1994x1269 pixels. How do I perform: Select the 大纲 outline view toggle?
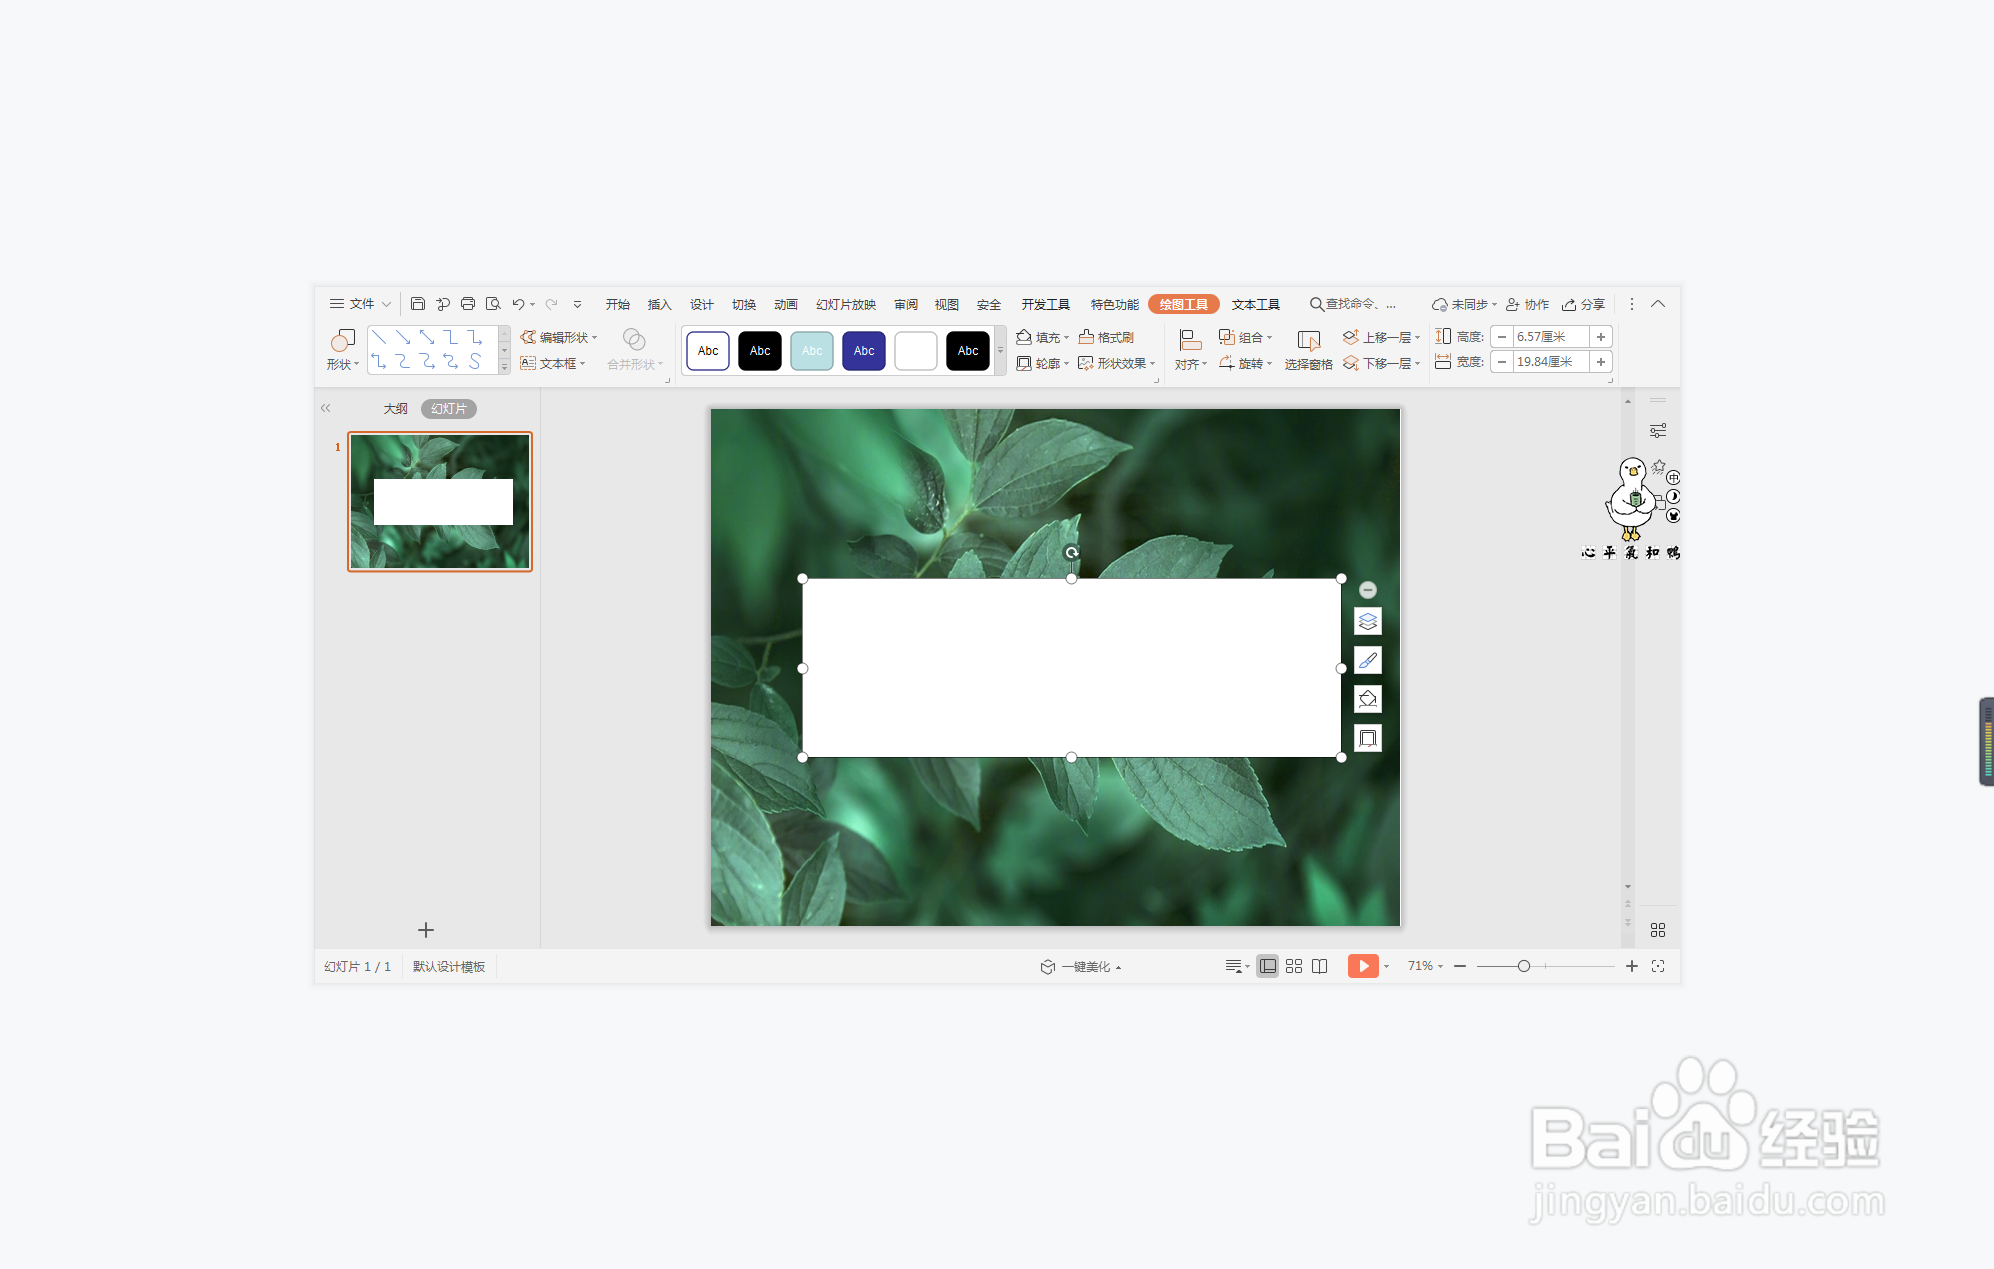tap(395, 408)
